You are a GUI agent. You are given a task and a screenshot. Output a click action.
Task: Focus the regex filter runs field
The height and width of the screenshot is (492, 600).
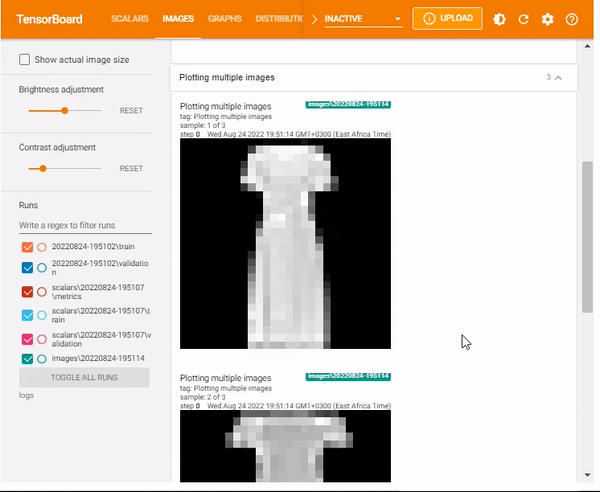click(x=85, y=225)
